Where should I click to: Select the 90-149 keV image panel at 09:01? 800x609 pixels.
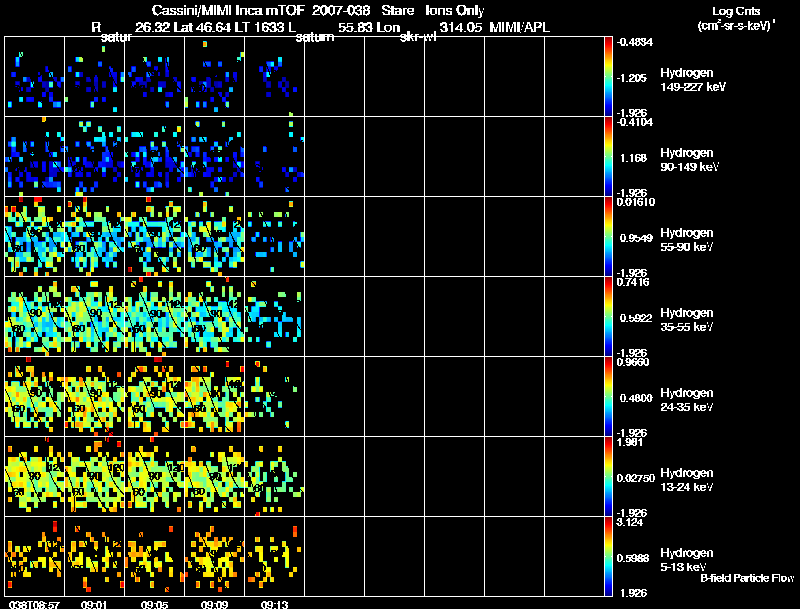point(94,157)
